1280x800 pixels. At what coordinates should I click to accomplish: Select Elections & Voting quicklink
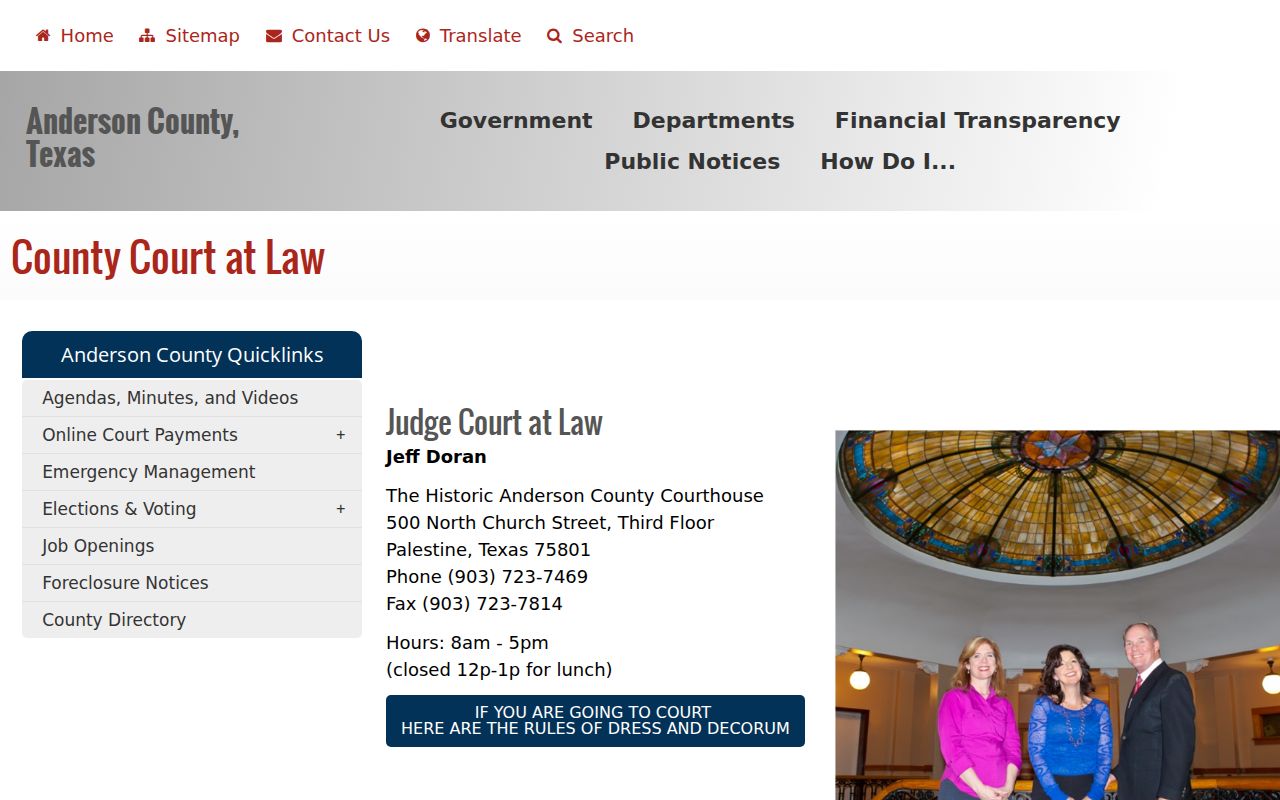tap(192, 509)
